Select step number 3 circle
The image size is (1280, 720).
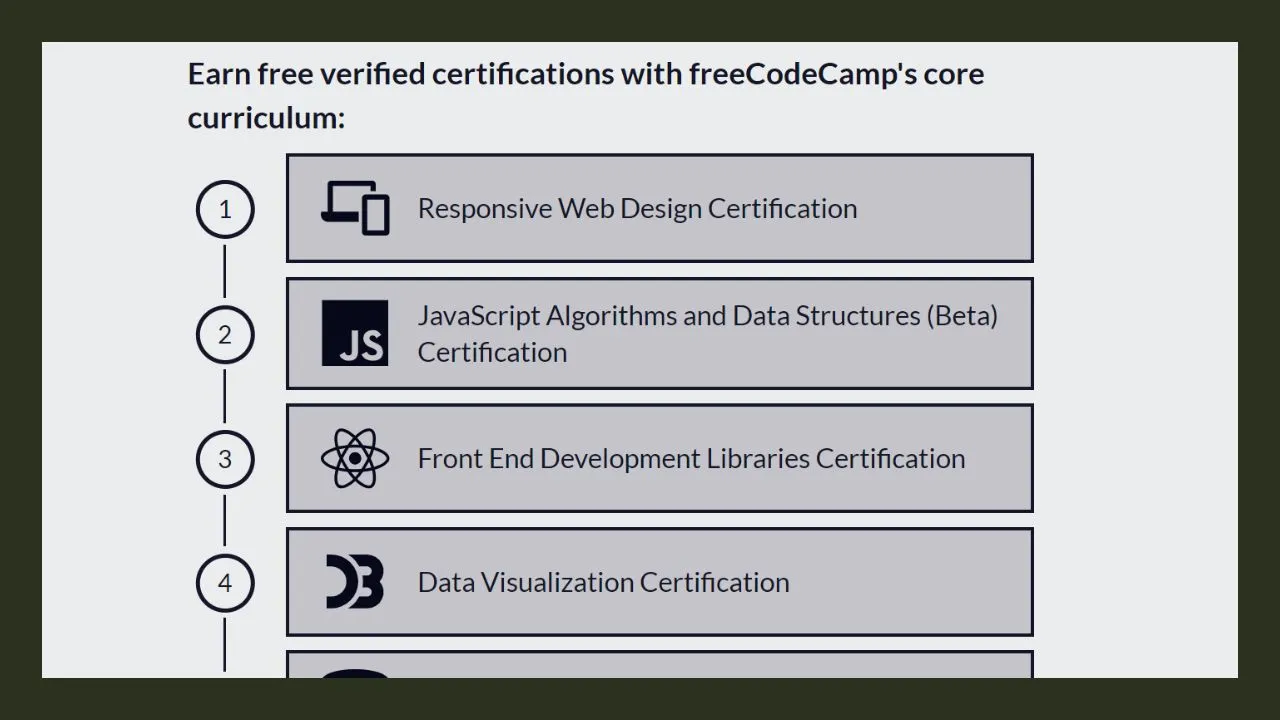coord(225,459)
